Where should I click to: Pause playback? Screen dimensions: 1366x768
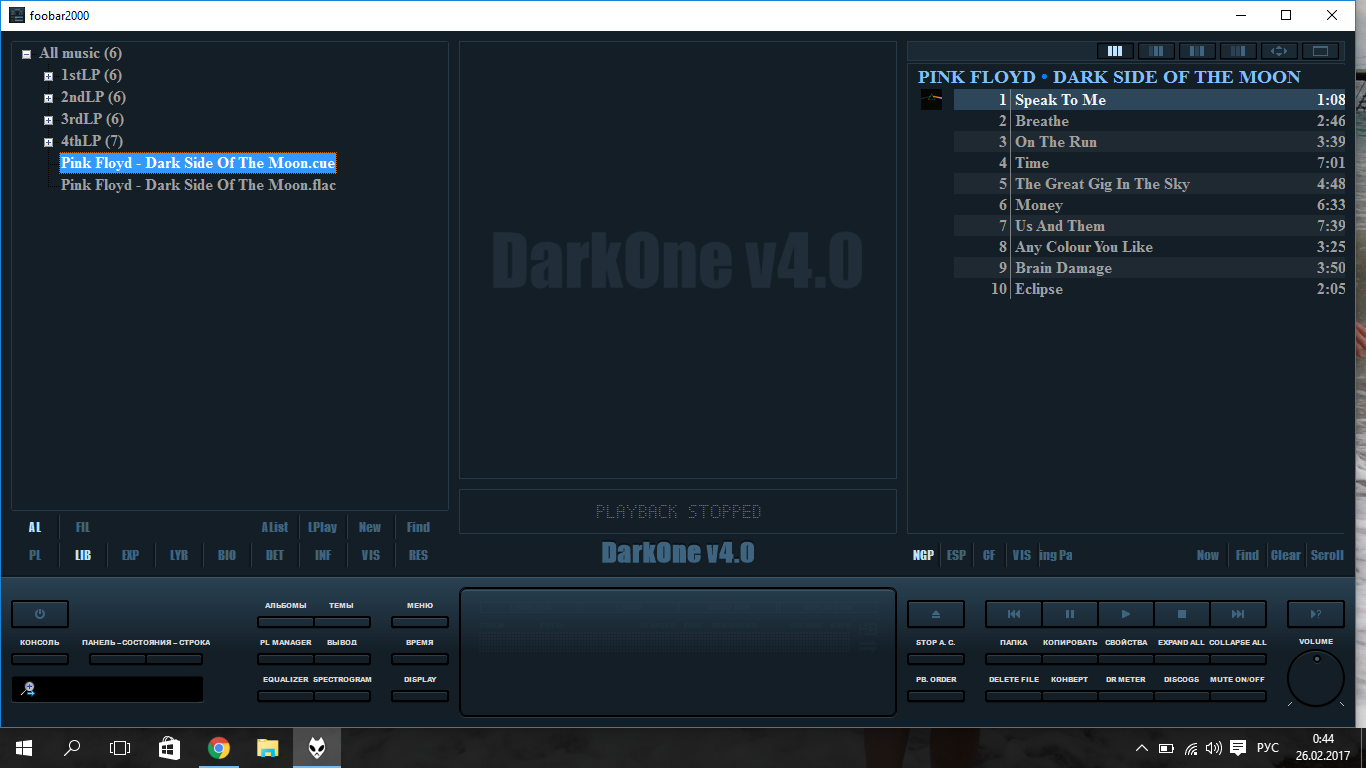[1070, 614]
